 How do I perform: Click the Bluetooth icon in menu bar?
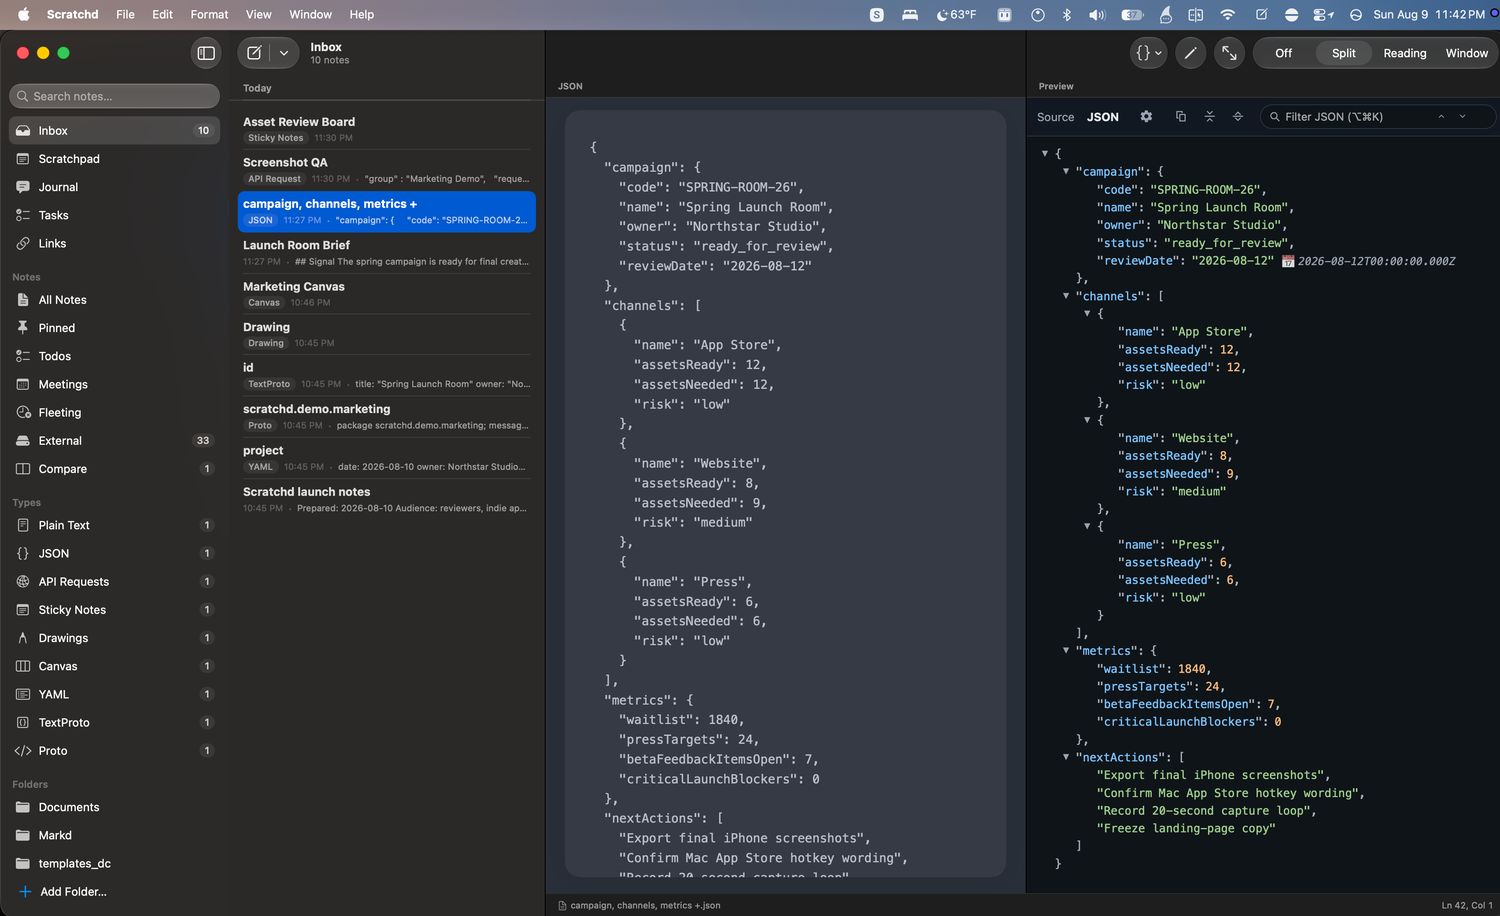pos(1066,14)
